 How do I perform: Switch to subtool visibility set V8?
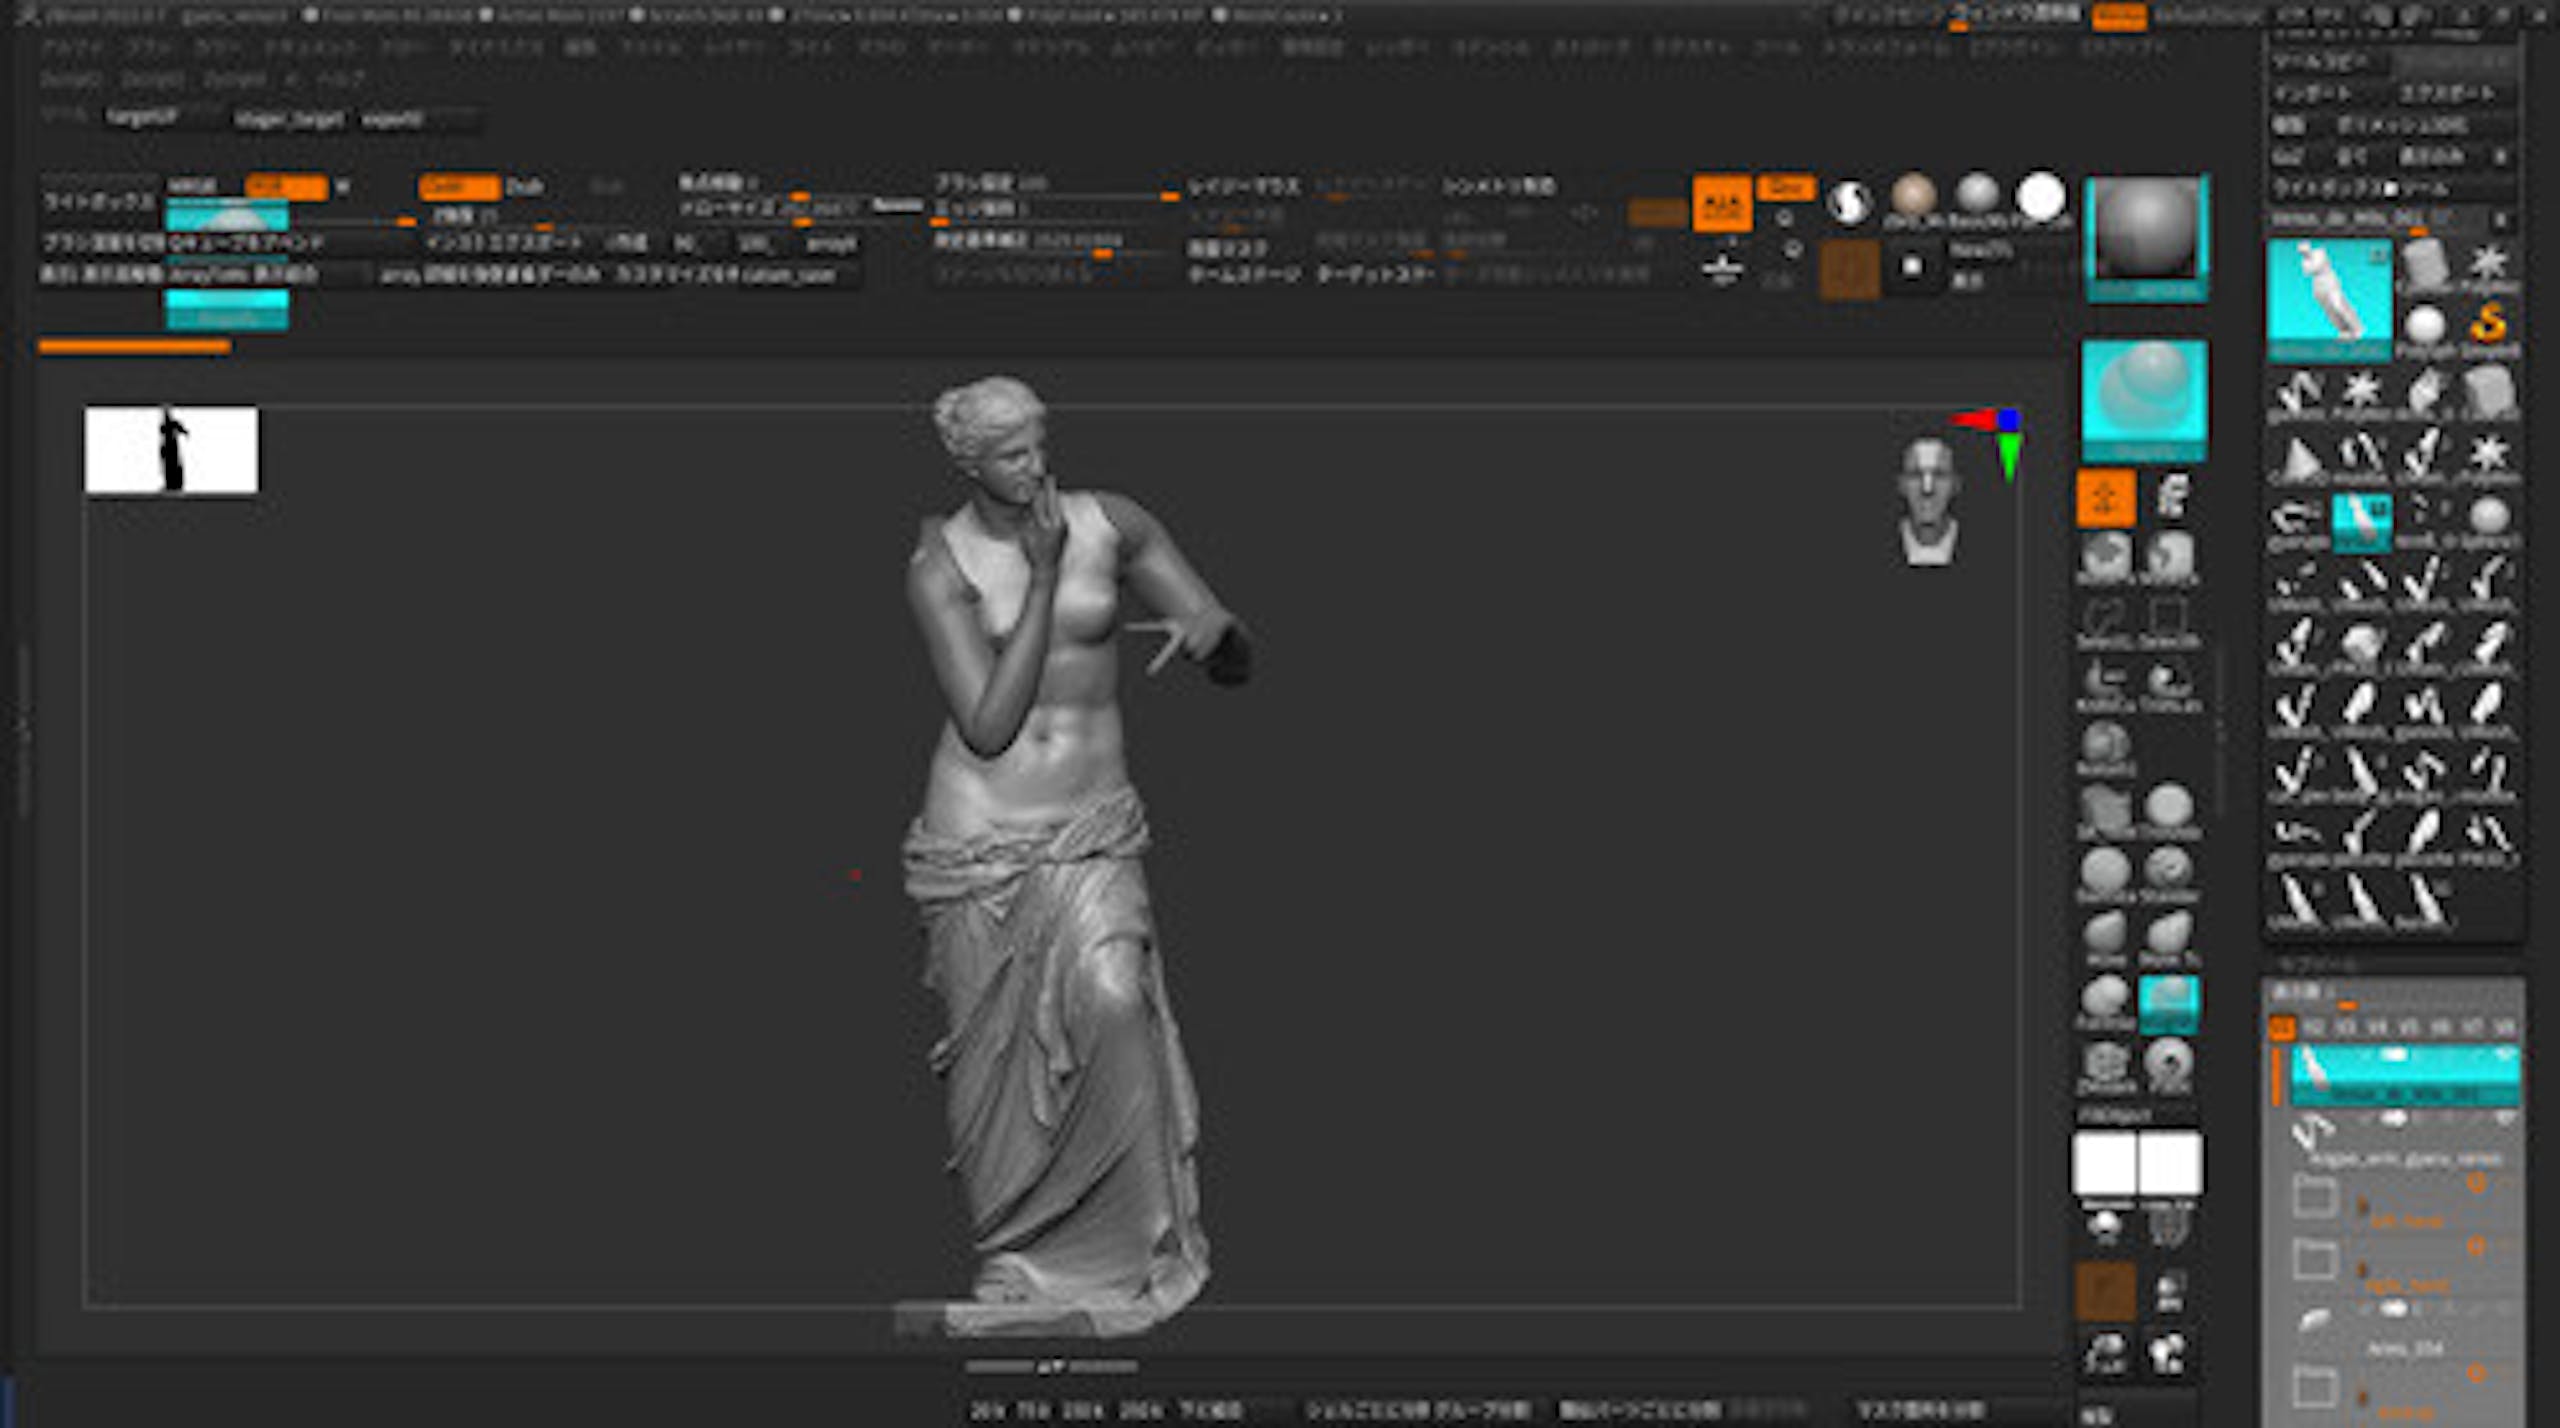tap(2503, 1027)
